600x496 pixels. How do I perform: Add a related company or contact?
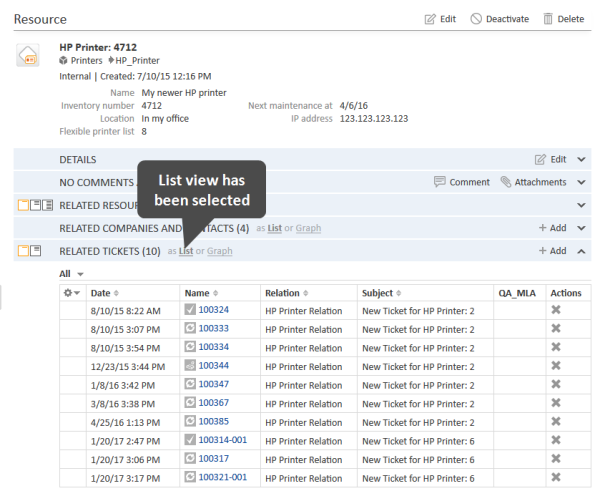553,228
